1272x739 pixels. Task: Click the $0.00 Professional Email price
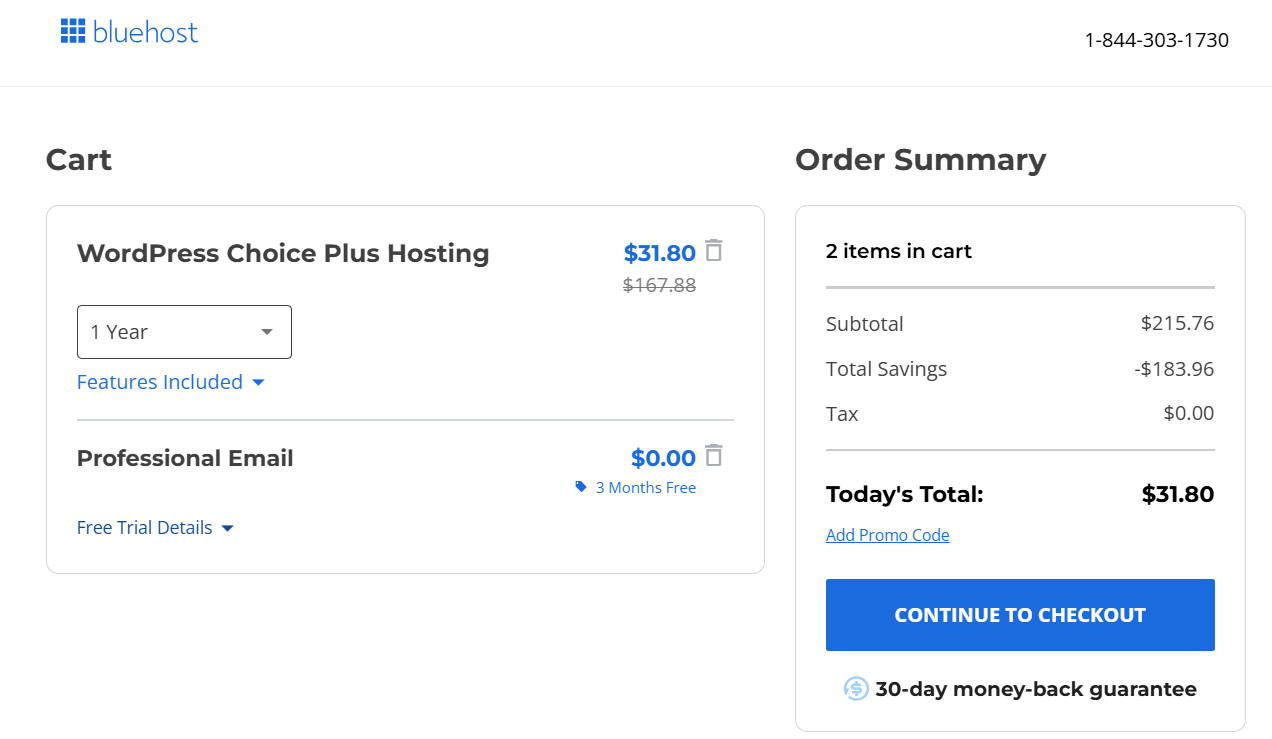(663, 458)
